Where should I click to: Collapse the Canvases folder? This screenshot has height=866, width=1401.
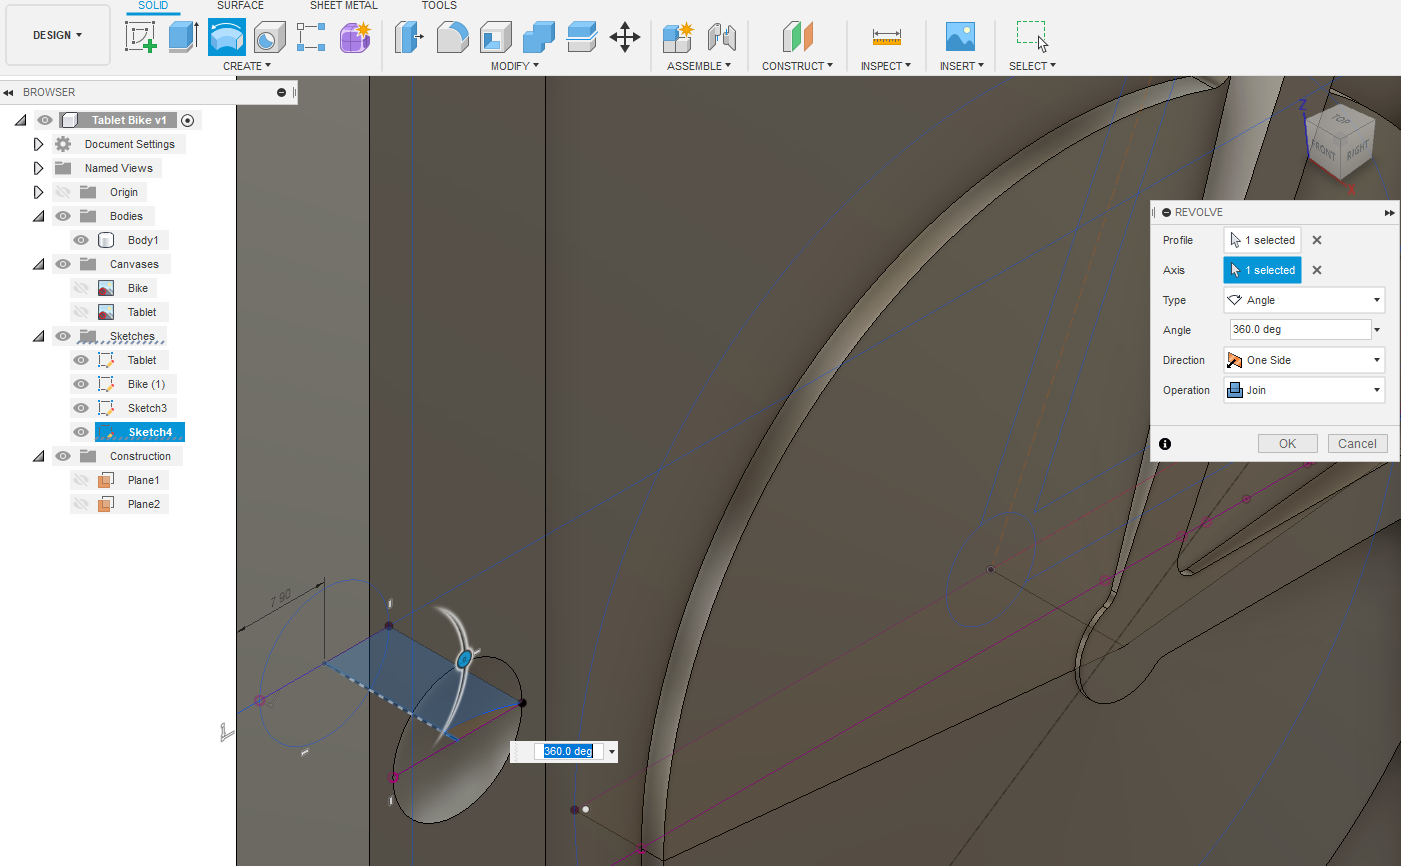39,264
